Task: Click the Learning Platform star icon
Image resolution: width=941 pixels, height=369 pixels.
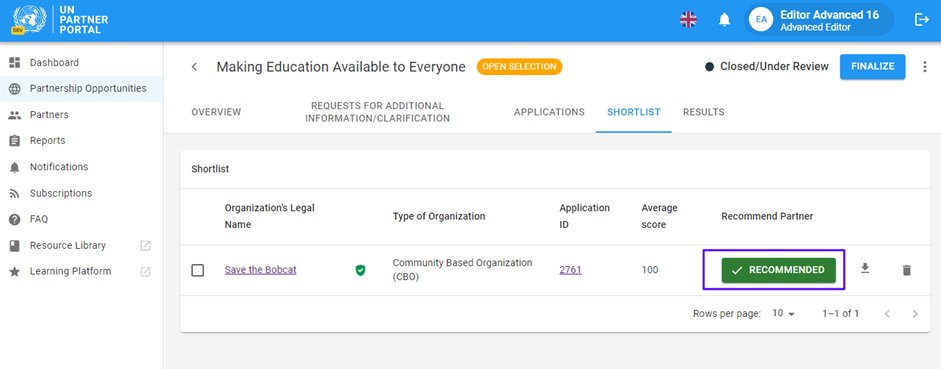Action: pyautogui.click(x=15, y=272)
